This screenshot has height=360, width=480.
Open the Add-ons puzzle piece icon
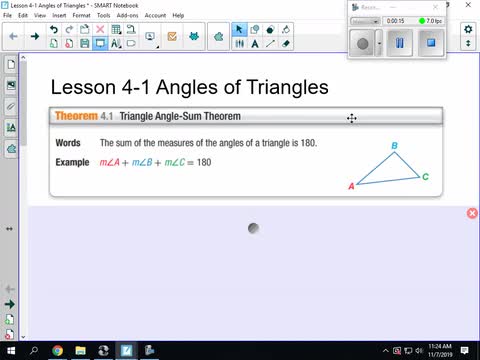click(x=218, y=36)
